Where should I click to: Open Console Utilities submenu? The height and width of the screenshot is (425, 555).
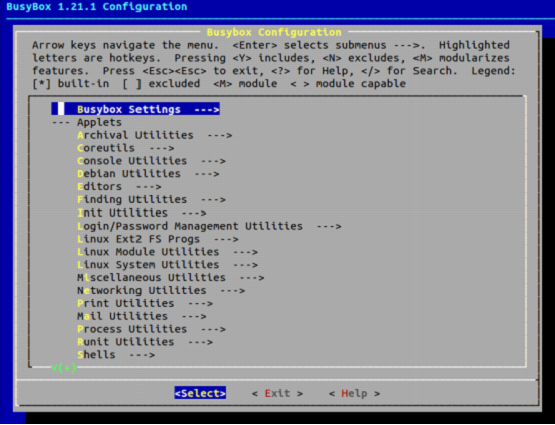click(151, 161)
